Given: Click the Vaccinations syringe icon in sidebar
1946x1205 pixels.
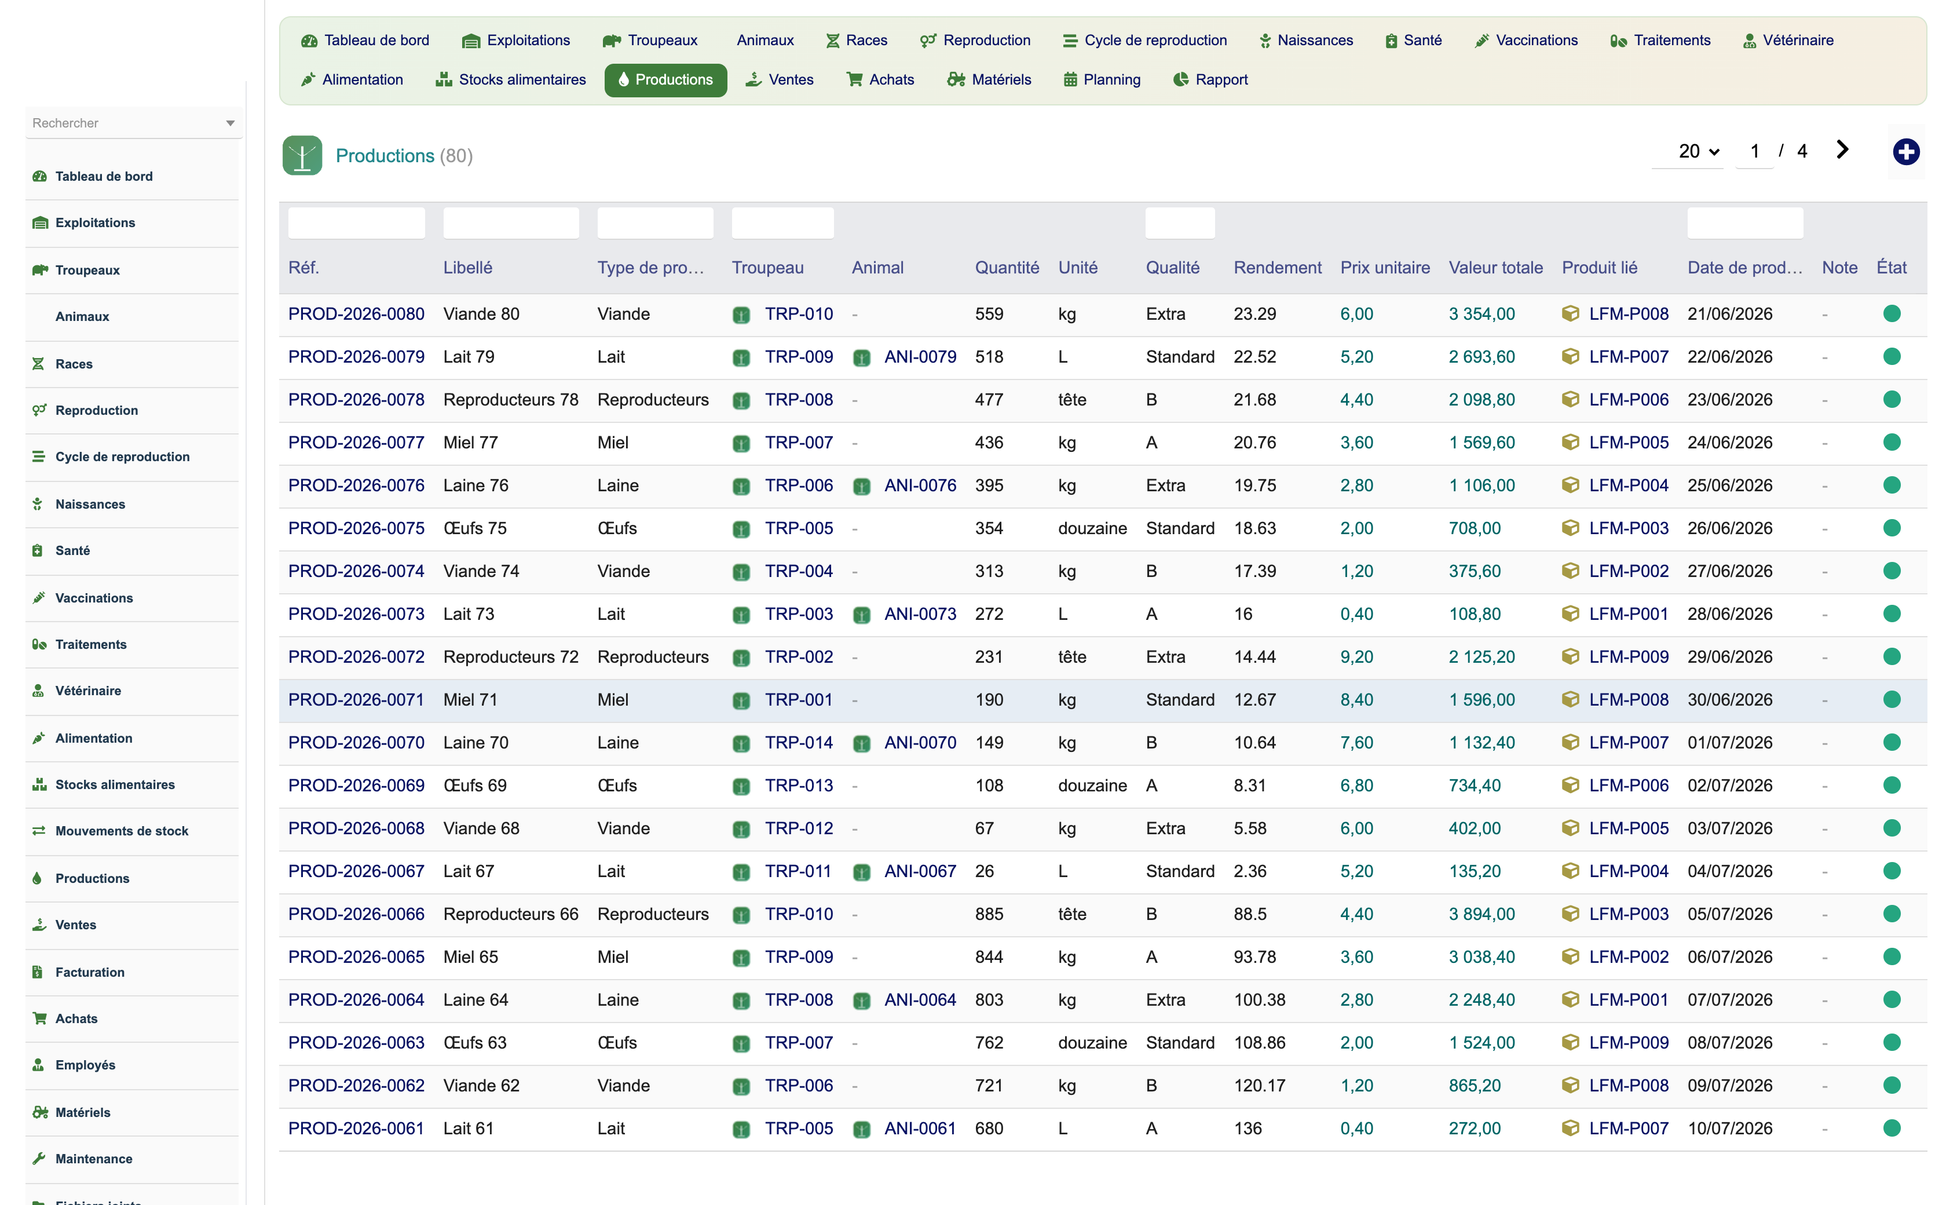Looking at the screenshot, I should click(x=38, y=598).
